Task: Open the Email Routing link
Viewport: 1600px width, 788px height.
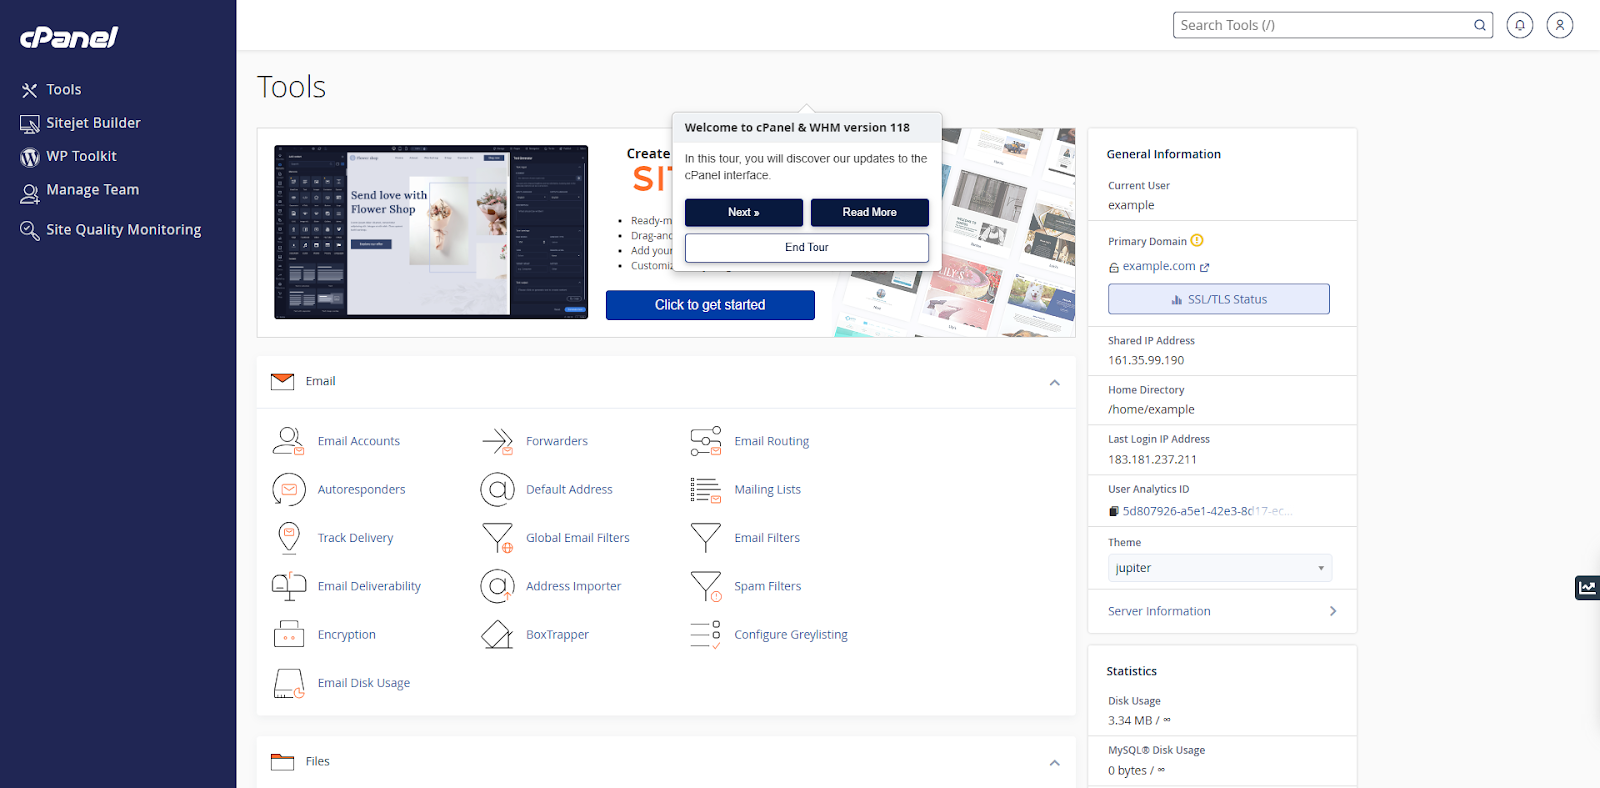Action: [x=772, y=441]
